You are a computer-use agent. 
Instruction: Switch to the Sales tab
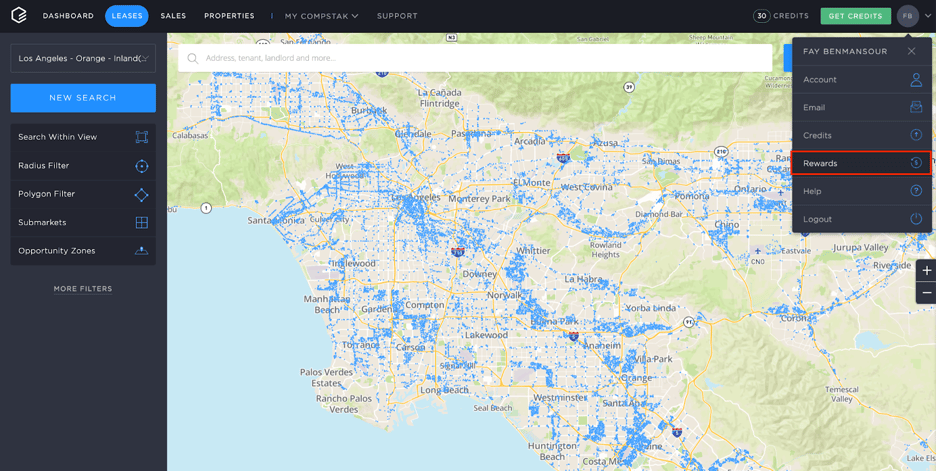coord(173,16)
